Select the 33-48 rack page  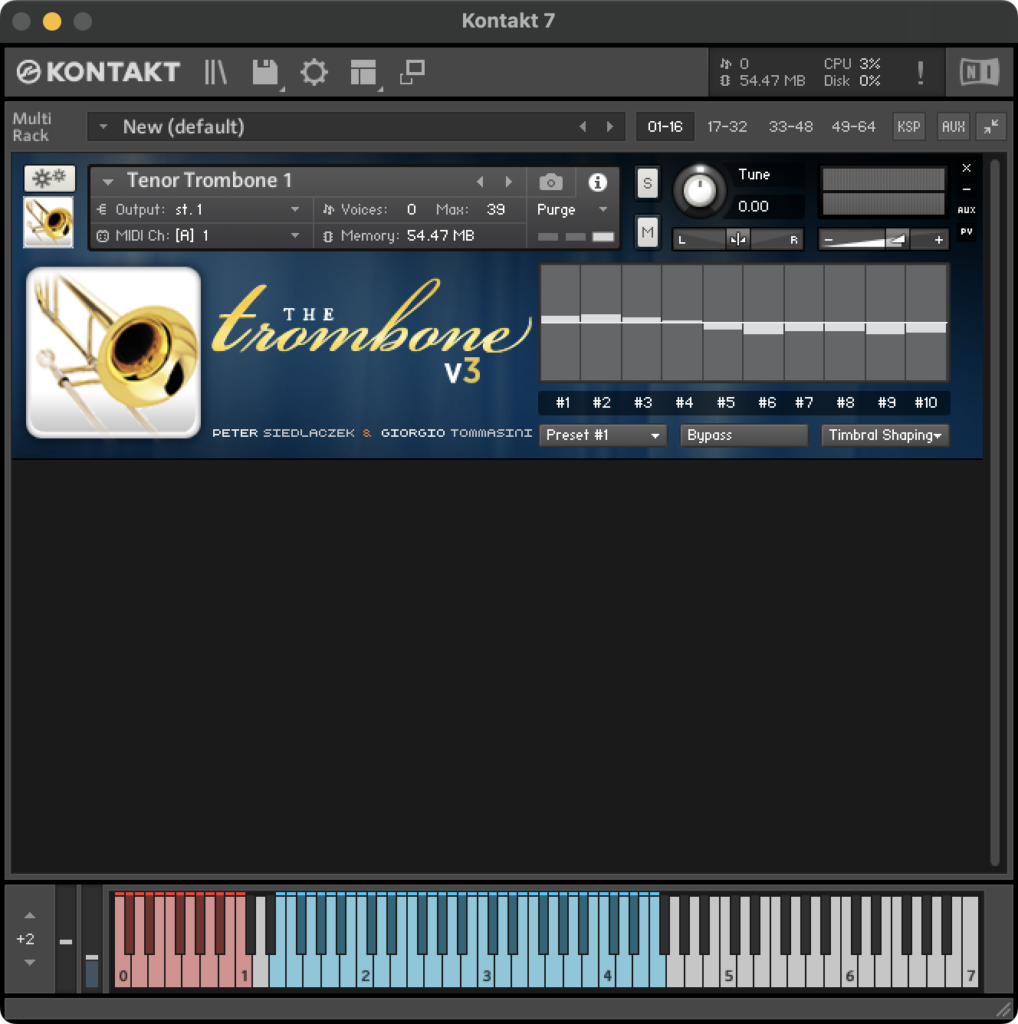790,127
